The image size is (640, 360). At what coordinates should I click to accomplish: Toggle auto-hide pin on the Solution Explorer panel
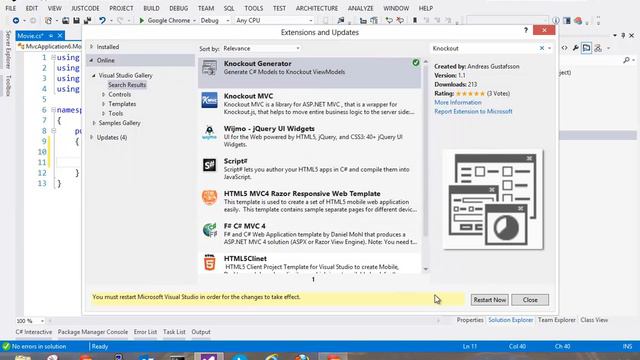623,36
